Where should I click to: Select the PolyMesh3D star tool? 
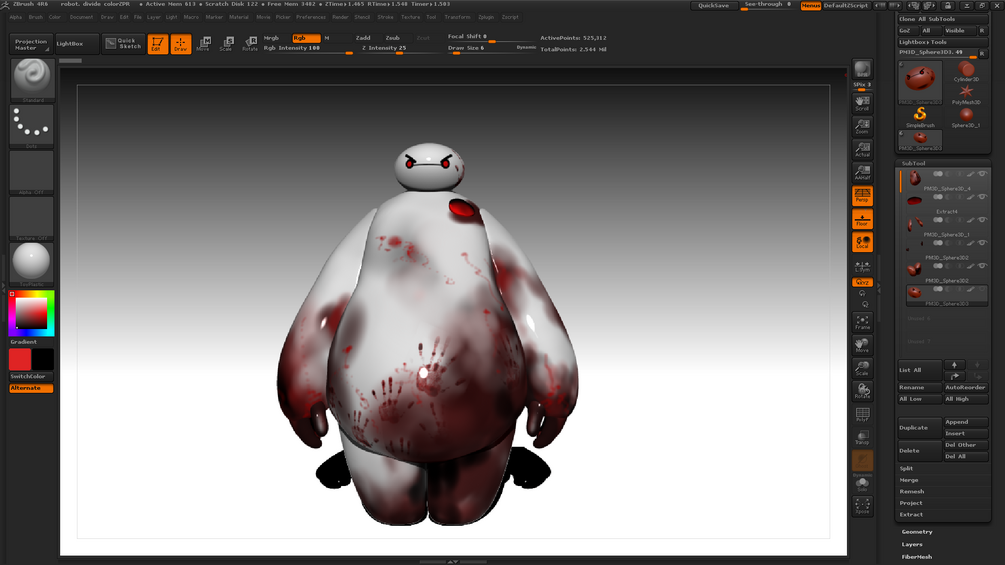(966, 94)
